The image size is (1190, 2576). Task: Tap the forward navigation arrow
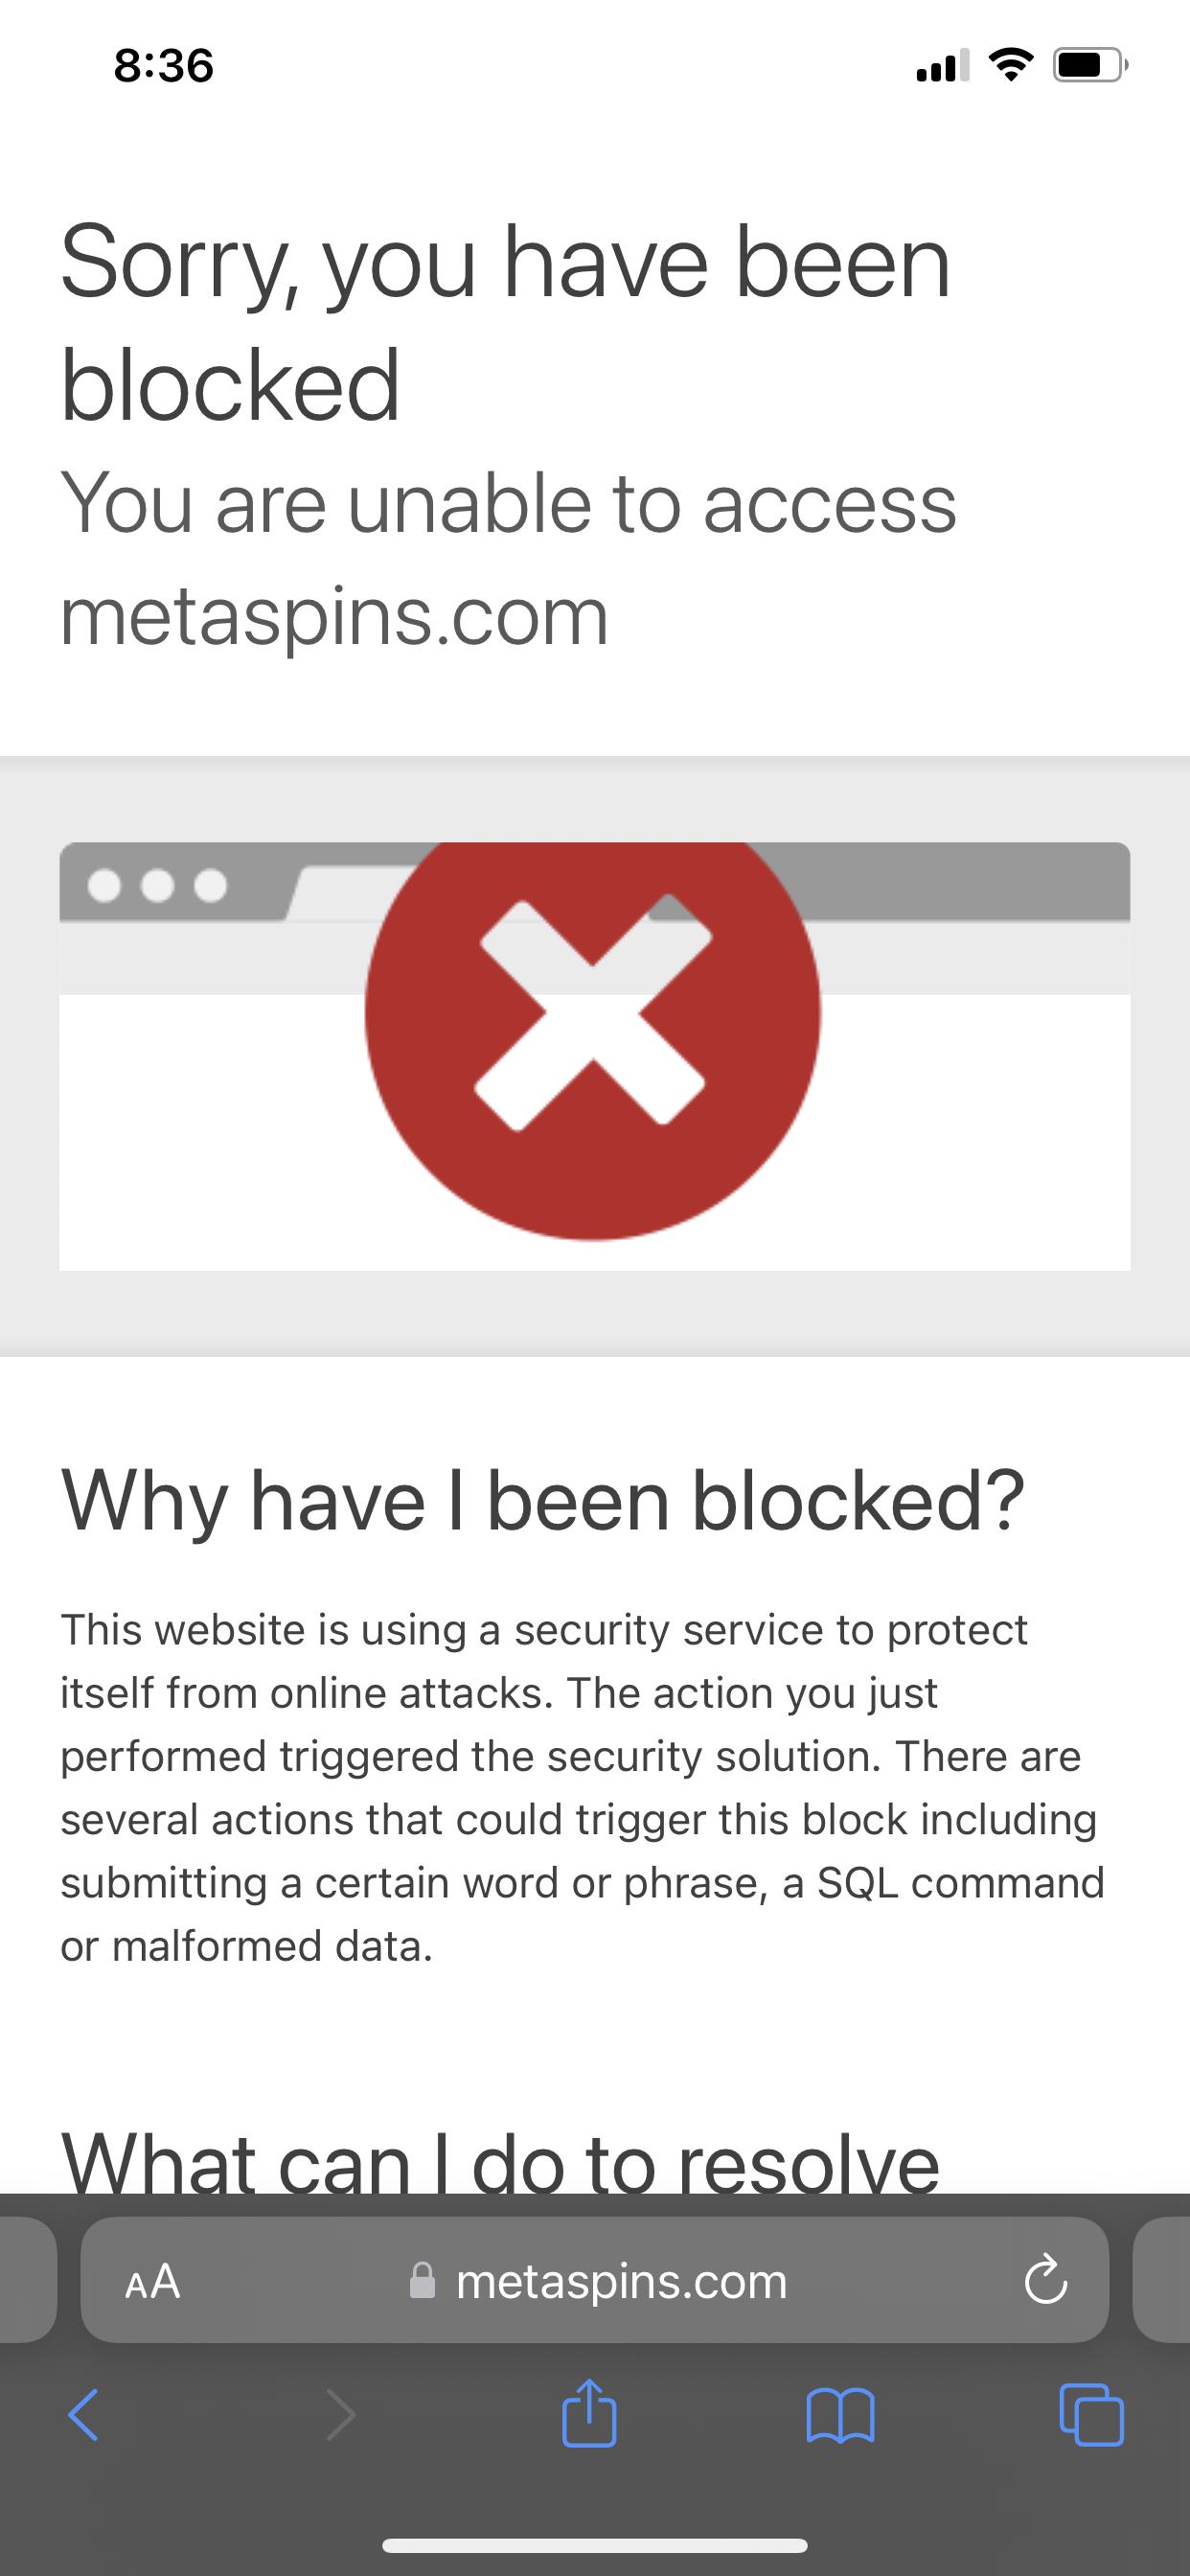coord(341,2414)
